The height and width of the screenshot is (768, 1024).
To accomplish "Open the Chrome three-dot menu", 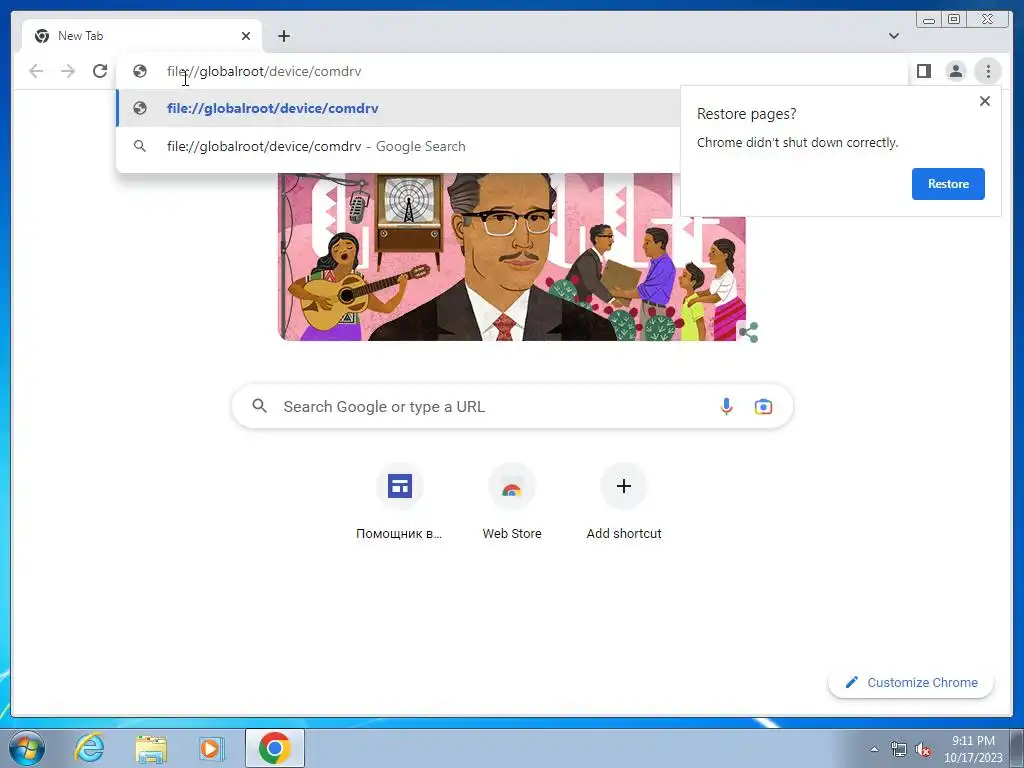I will (x=988, y=71).
